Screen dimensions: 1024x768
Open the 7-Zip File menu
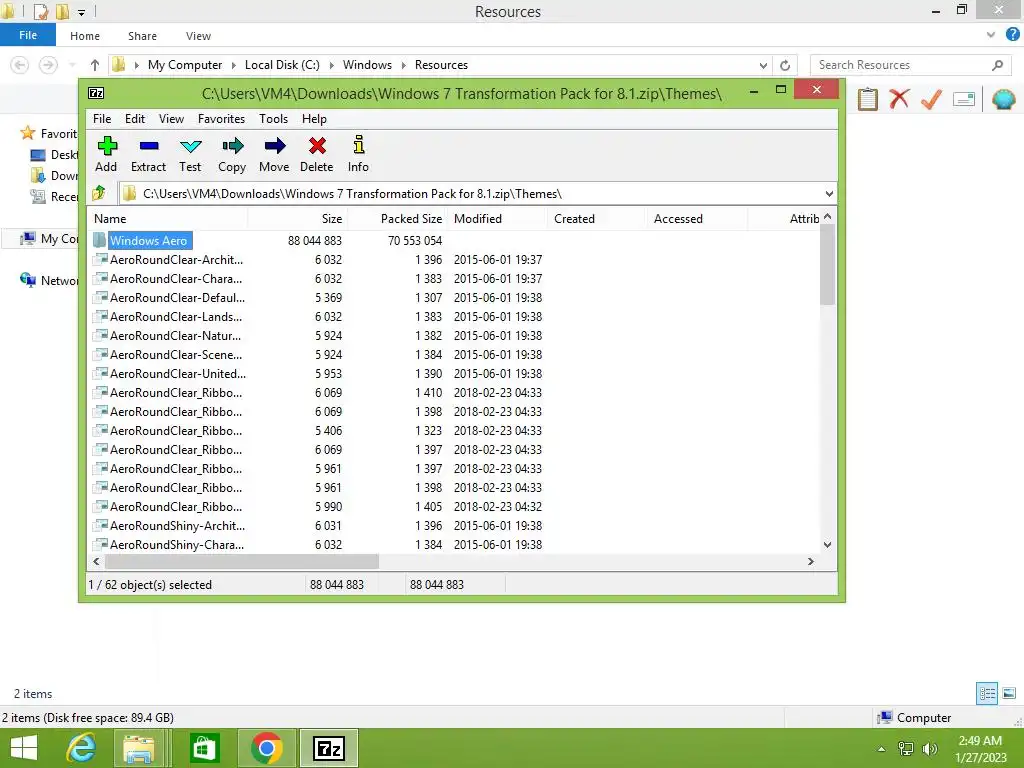[102, 119]
